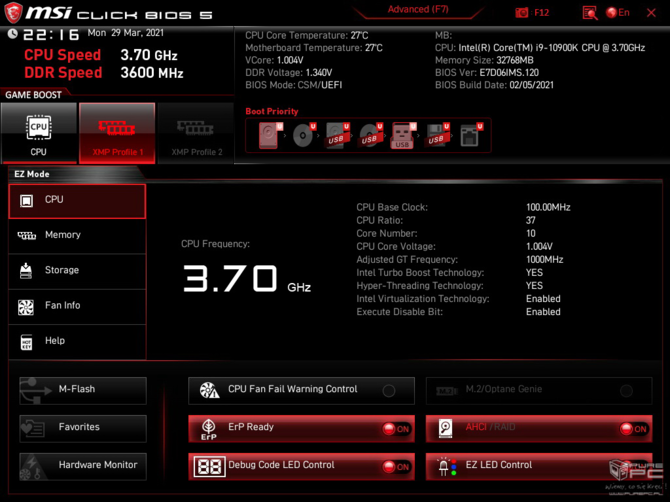This screenshot has width=670, height=502.
Task: Click the GAME BOOST label
Action: coord(33,95)
